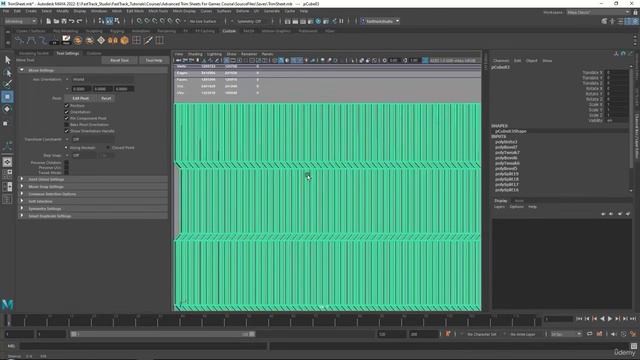Image resolution: width=640 pixels, height=360 pixels.
Task: Click the Open Scene folder icon
Action: (56, 21)
